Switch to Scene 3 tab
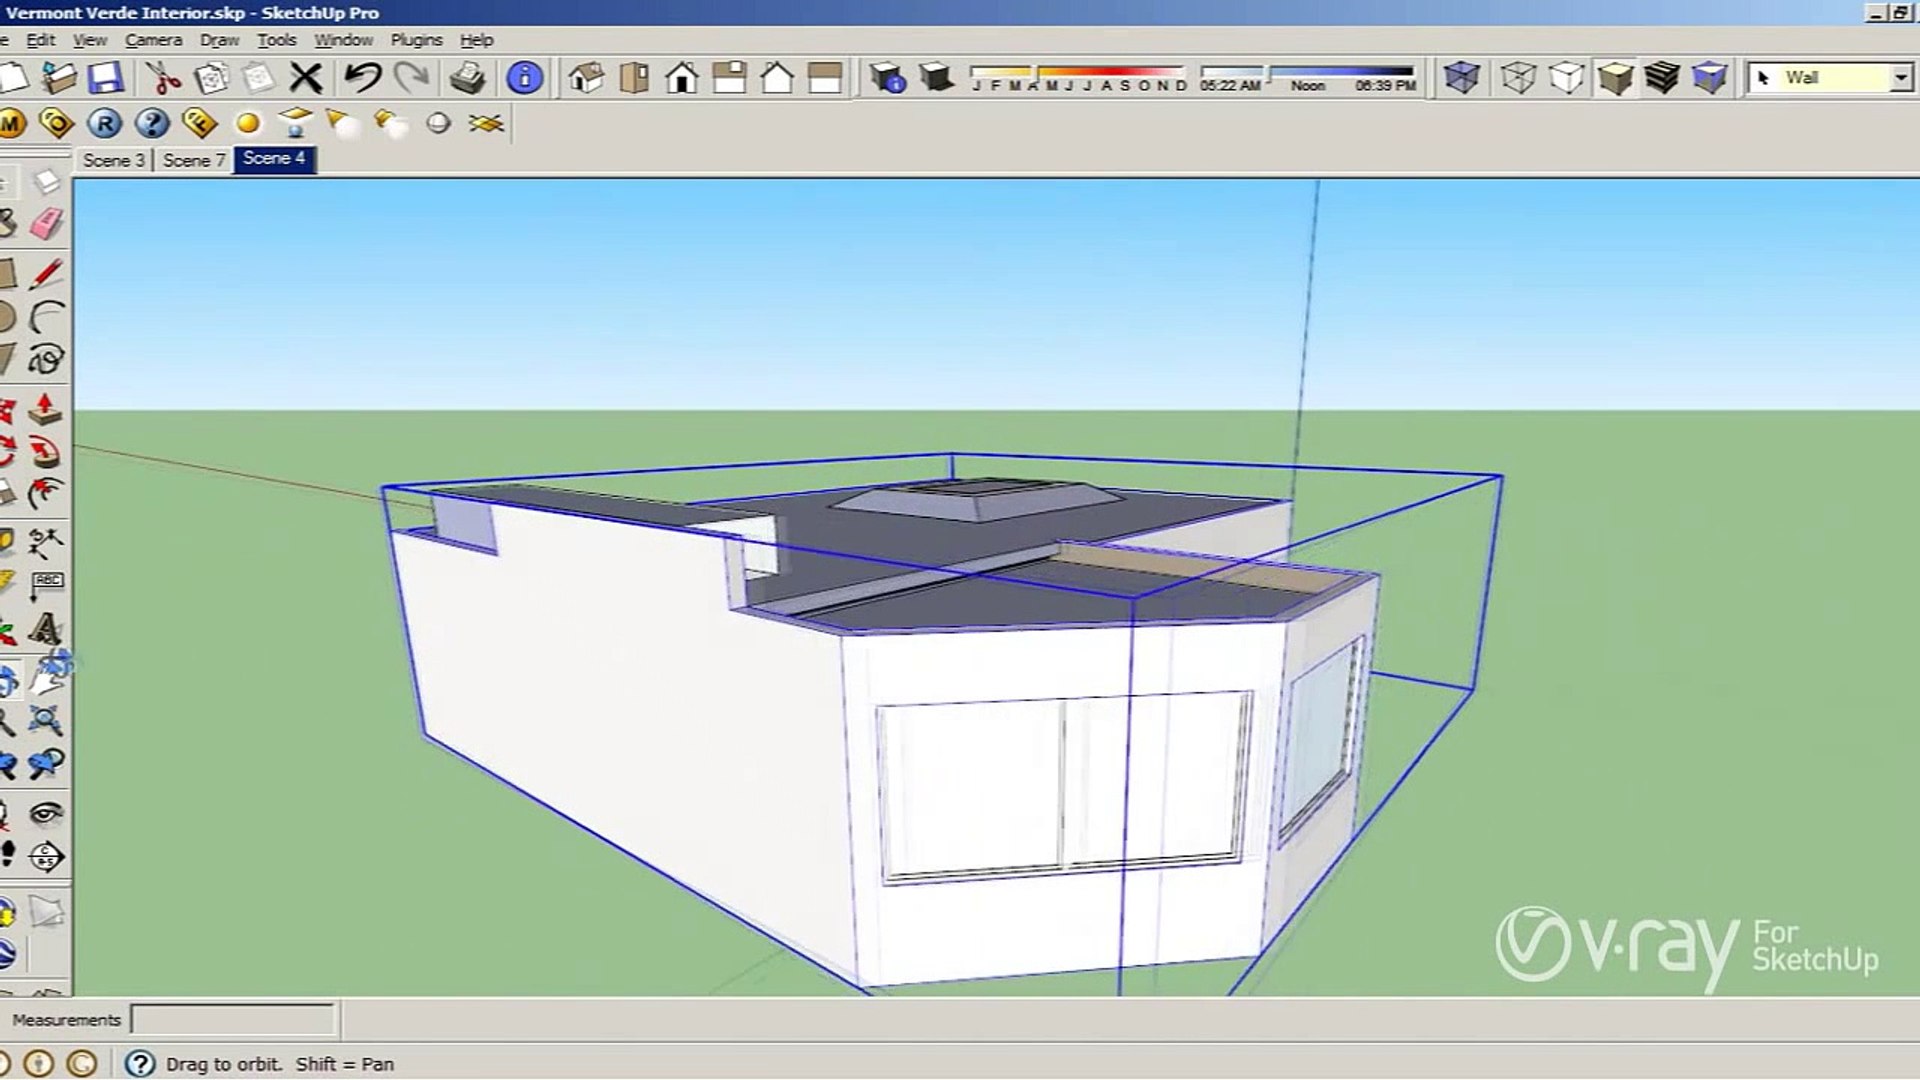This screenshot has width=1920, height=1080. [113, 160]
